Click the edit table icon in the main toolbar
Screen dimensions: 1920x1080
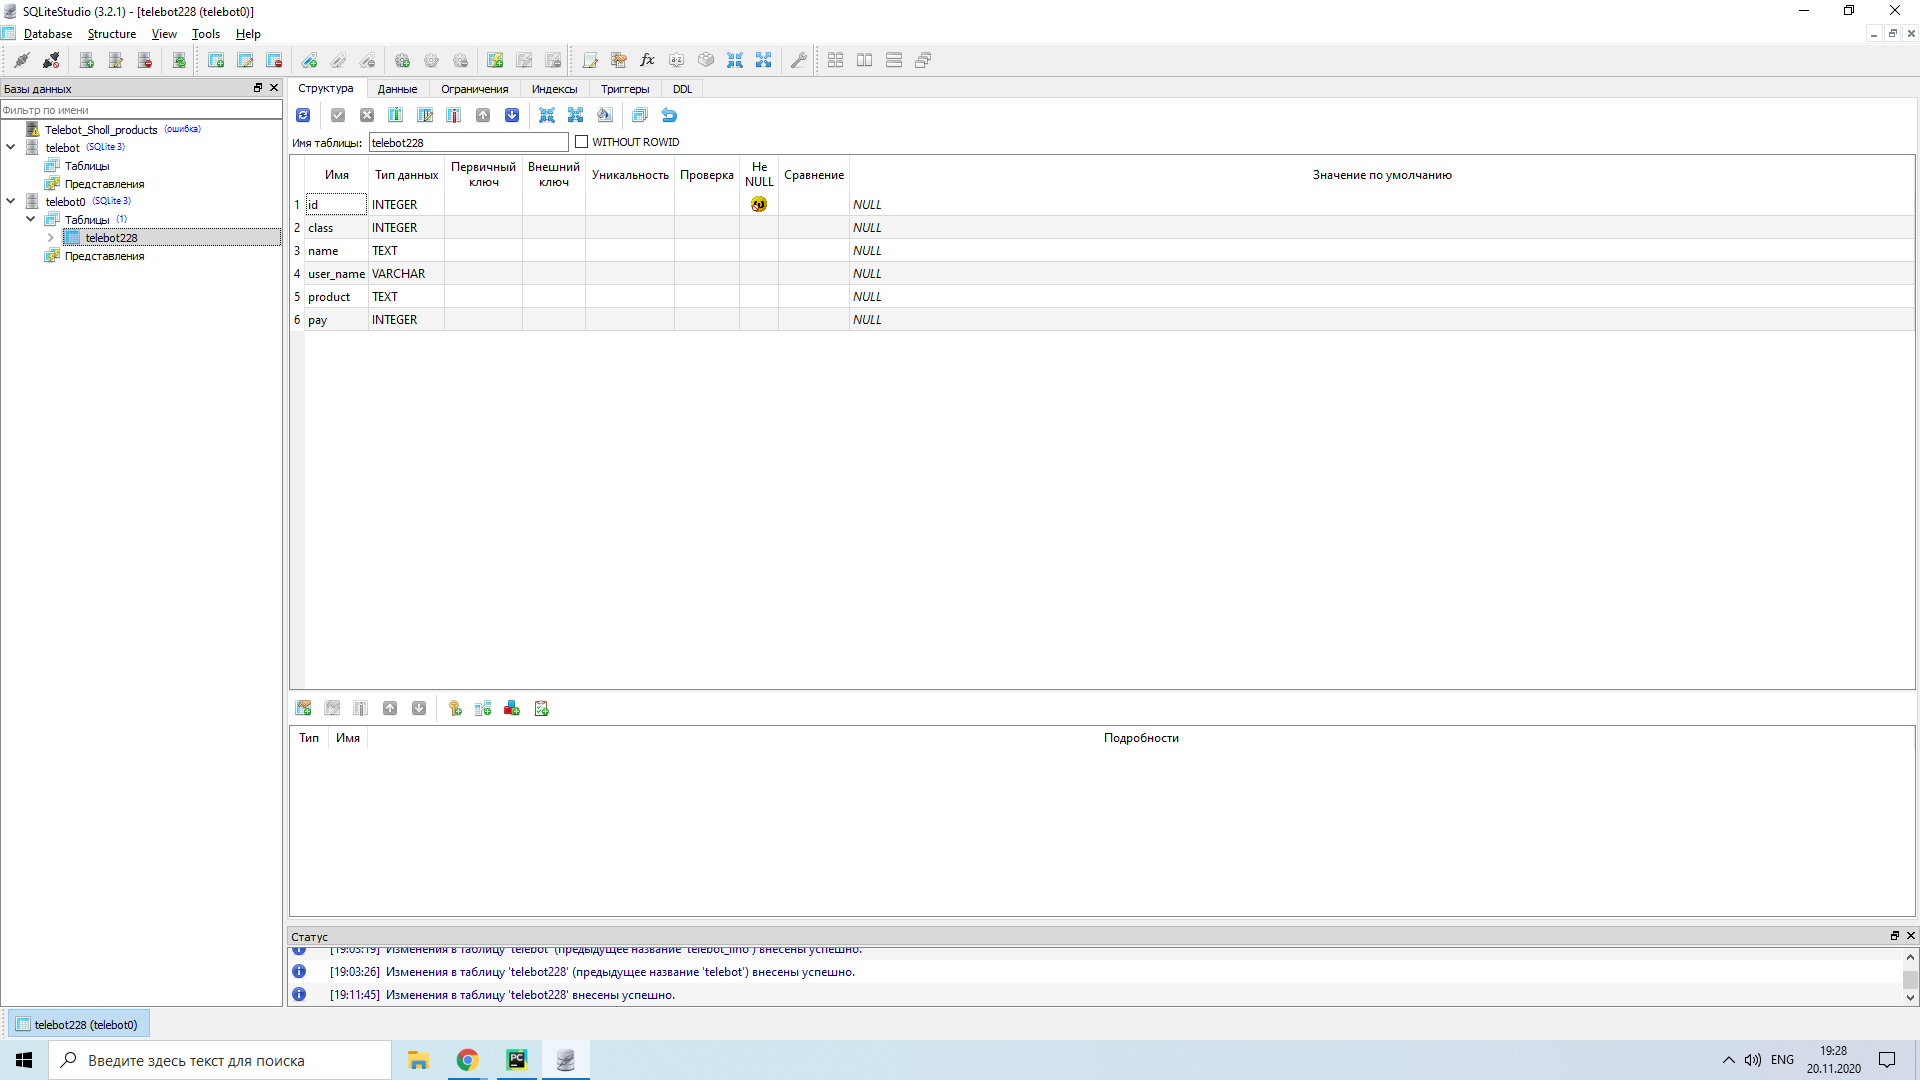click(245, 61)
